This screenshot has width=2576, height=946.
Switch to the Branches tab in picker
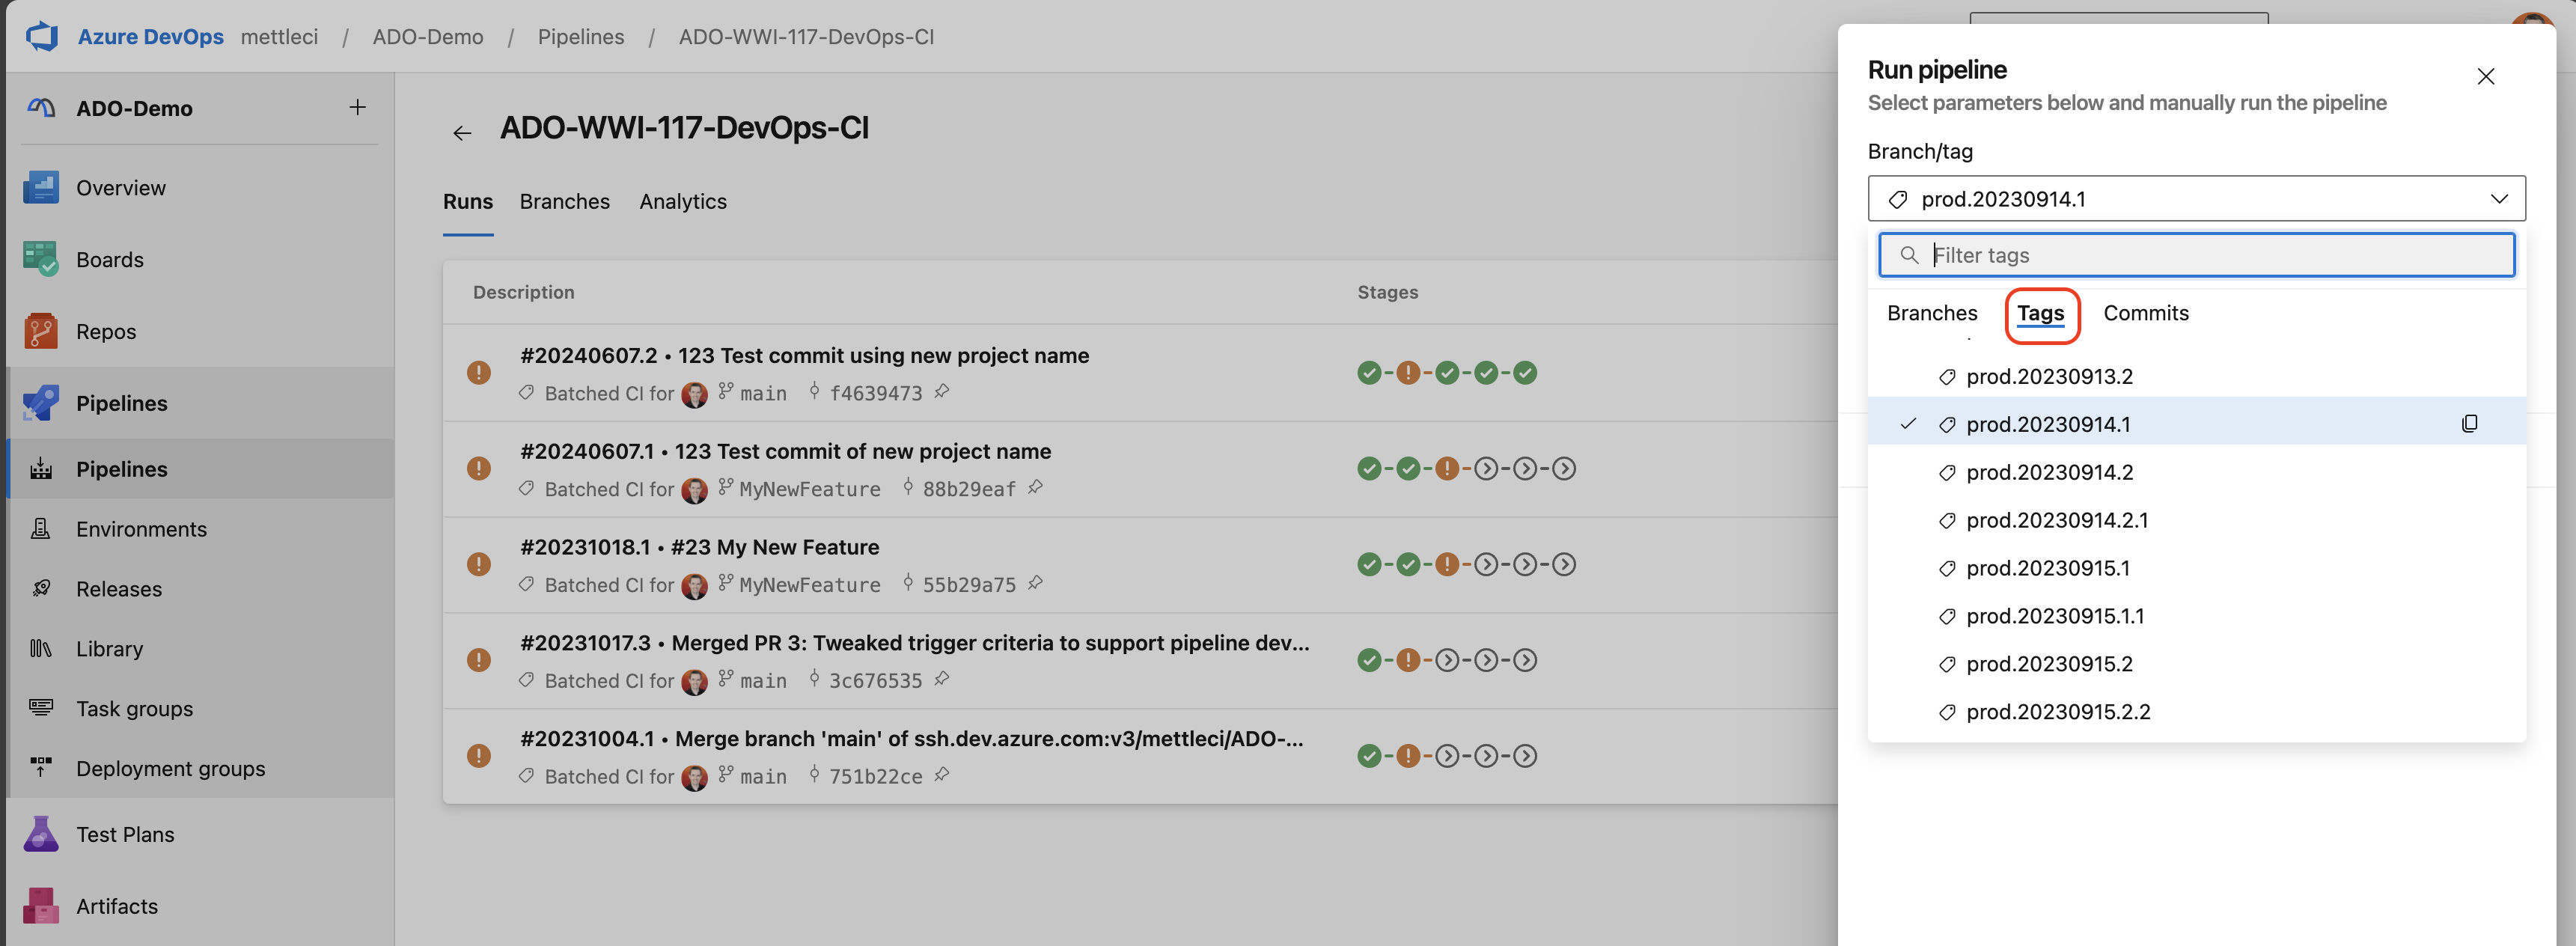coord(1931,314)
